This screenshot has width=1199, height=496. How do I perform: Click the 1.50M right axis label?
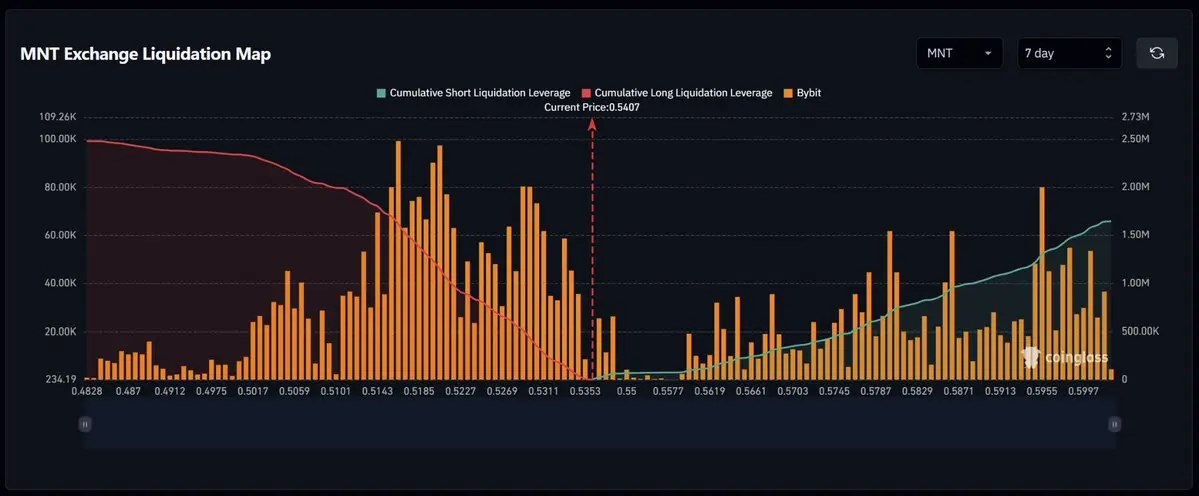click(1135, 235)
